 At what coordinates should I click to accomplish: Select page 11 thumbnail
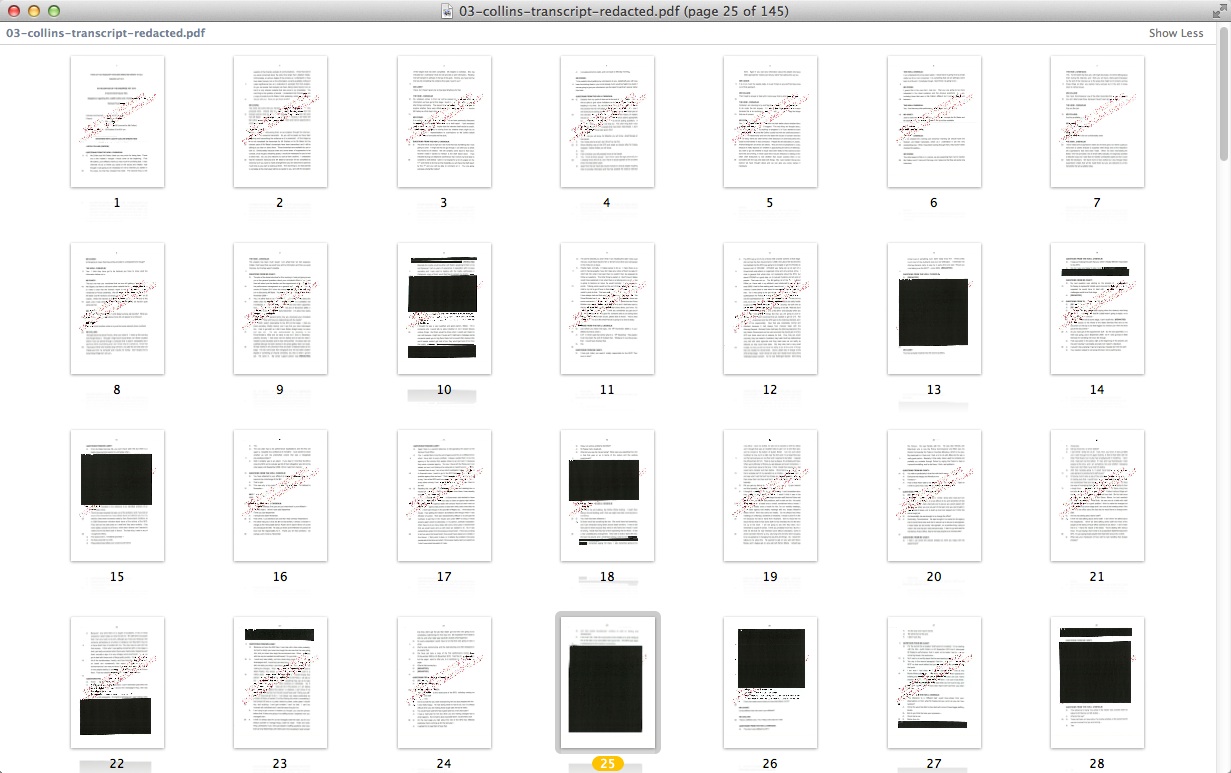pyautogui.click(x=607, y=308)
